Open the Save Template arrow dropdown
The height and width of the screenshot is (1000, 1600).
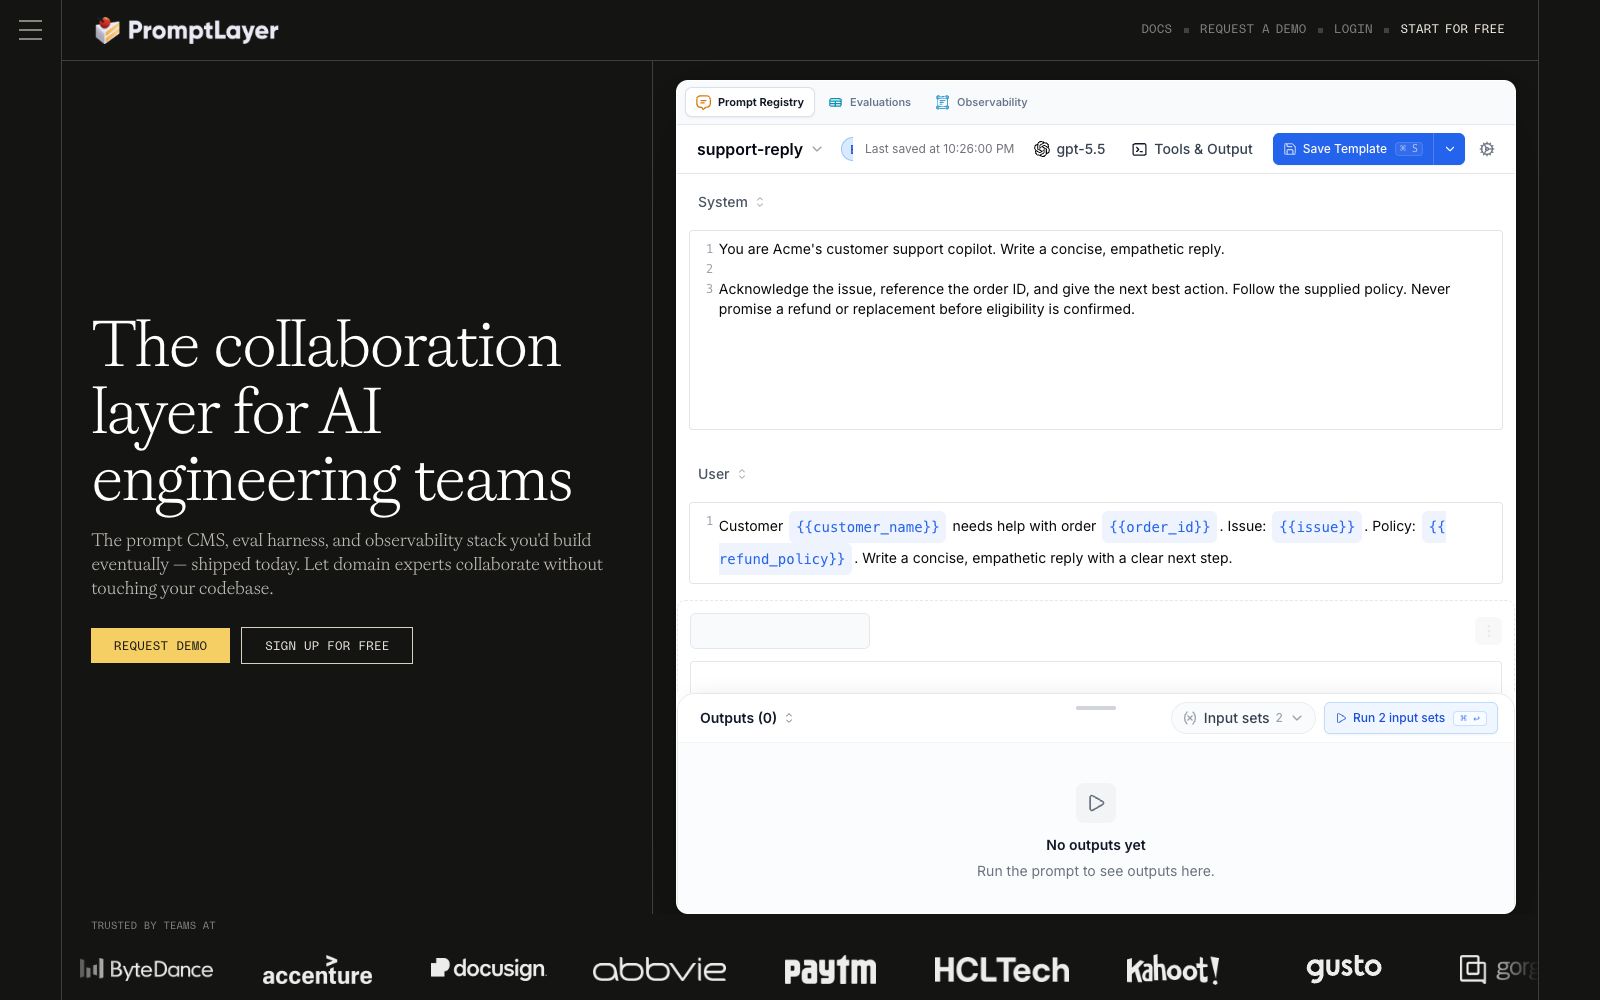[x=1449, y=149]
